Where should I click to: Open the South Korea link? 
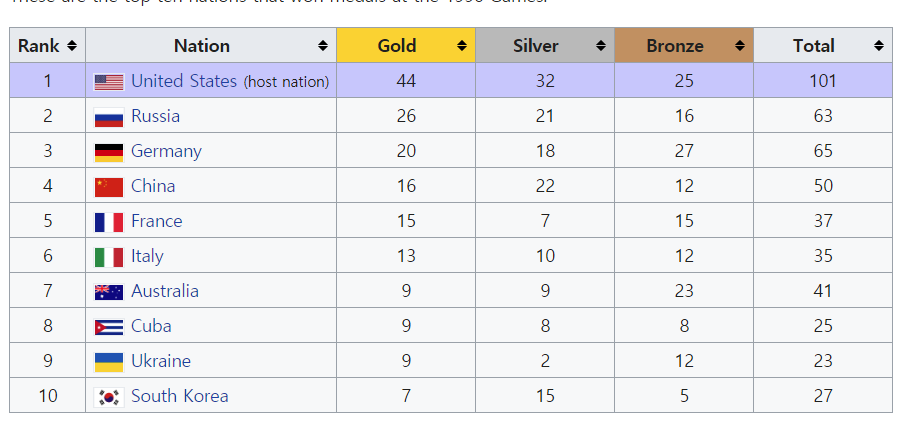coord(180,396)
